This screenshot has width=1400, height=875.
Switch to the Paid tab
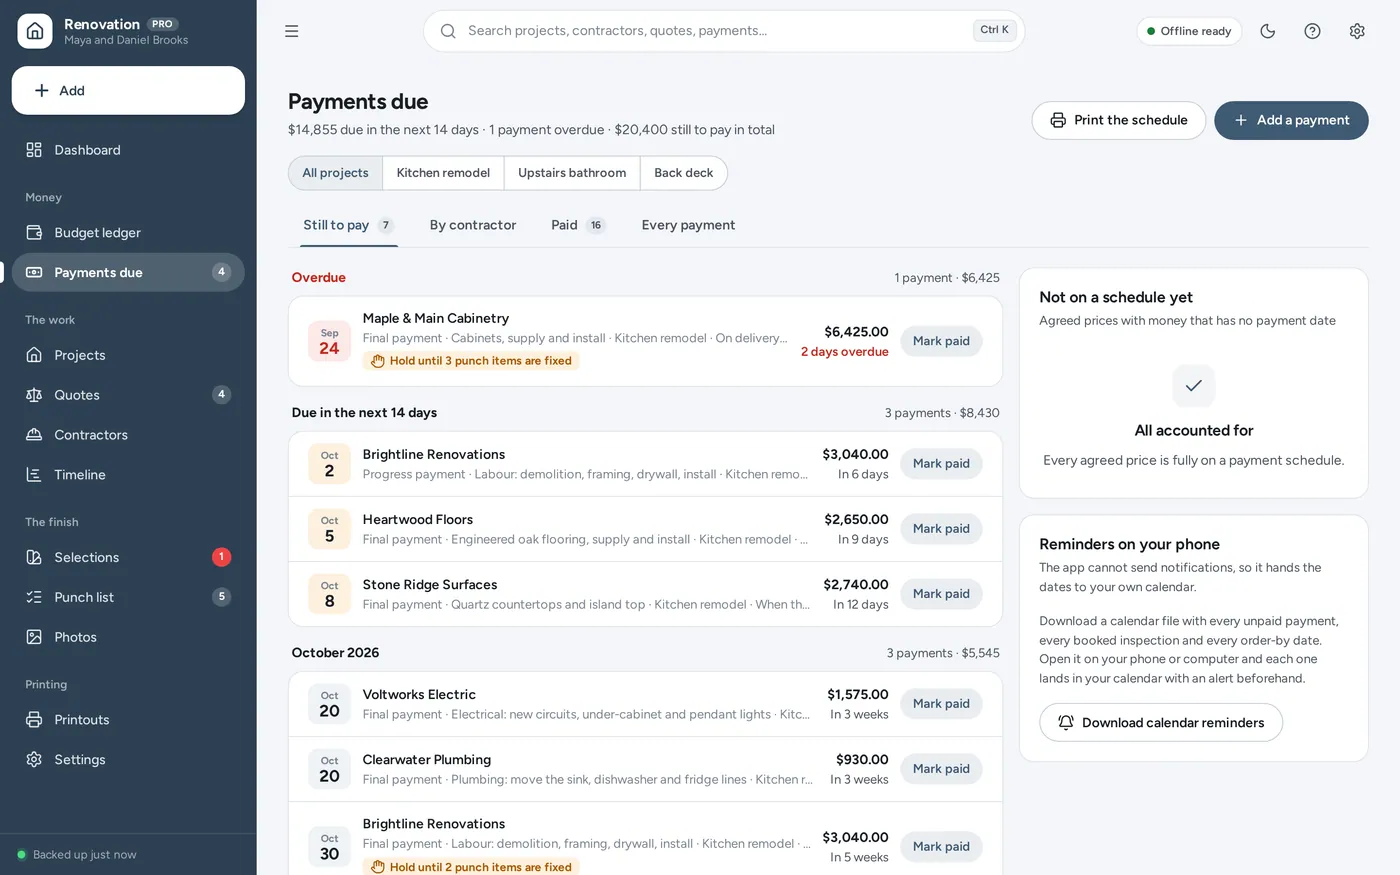coord(578,225)
